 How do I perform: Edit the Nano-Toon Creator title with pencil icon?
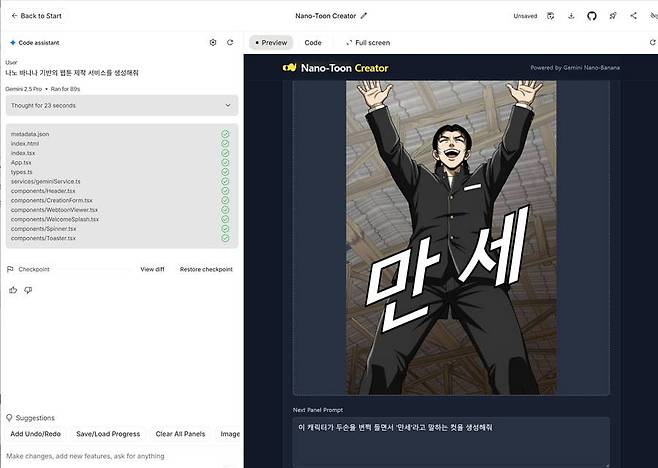tap(364, 16)
